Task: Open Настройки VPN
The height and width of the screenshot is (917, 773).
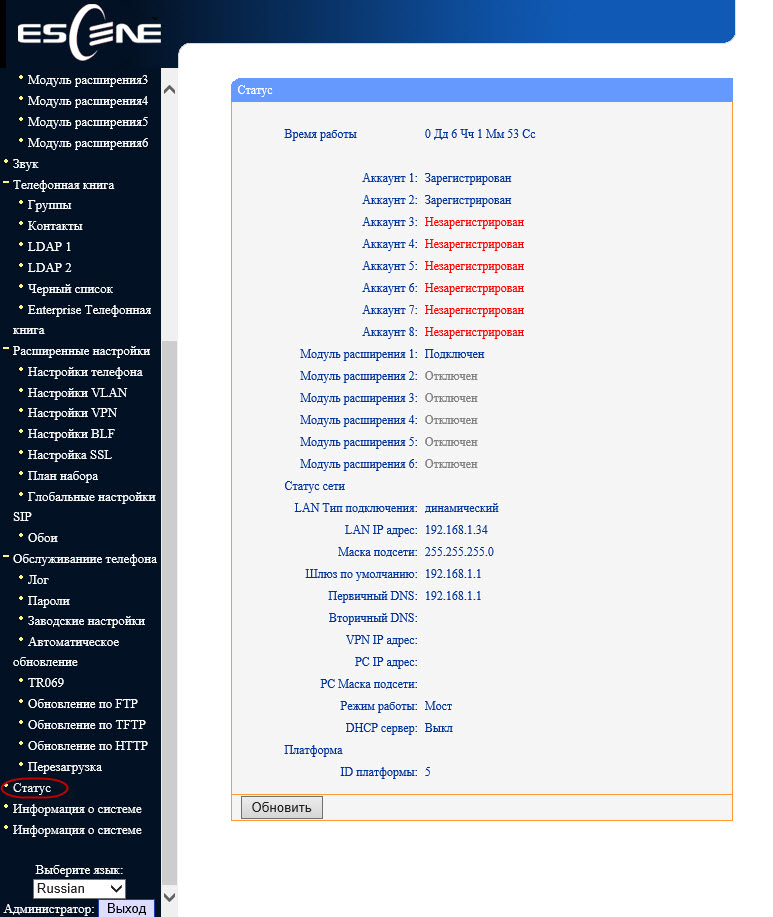Action: tap(72, 413)
